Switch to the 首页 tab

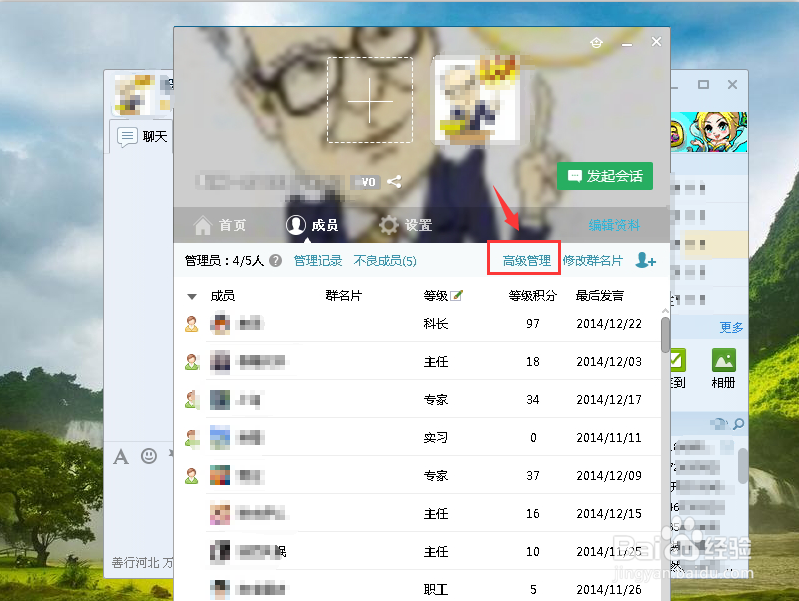pyautogui.click(x=220, y=225)
